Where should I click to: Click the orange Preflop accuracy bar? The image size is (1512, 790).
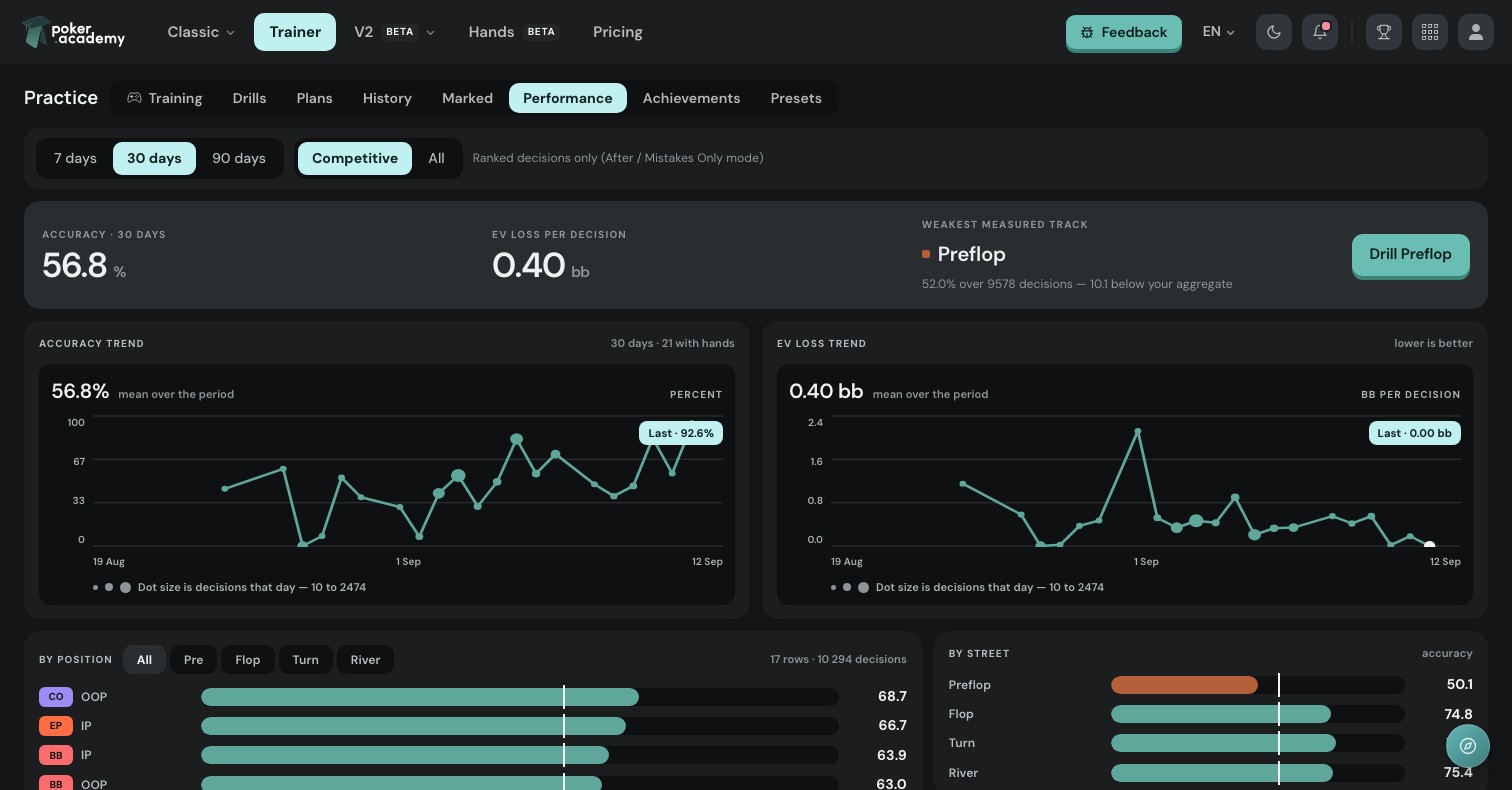click(x=1184, y=685)
